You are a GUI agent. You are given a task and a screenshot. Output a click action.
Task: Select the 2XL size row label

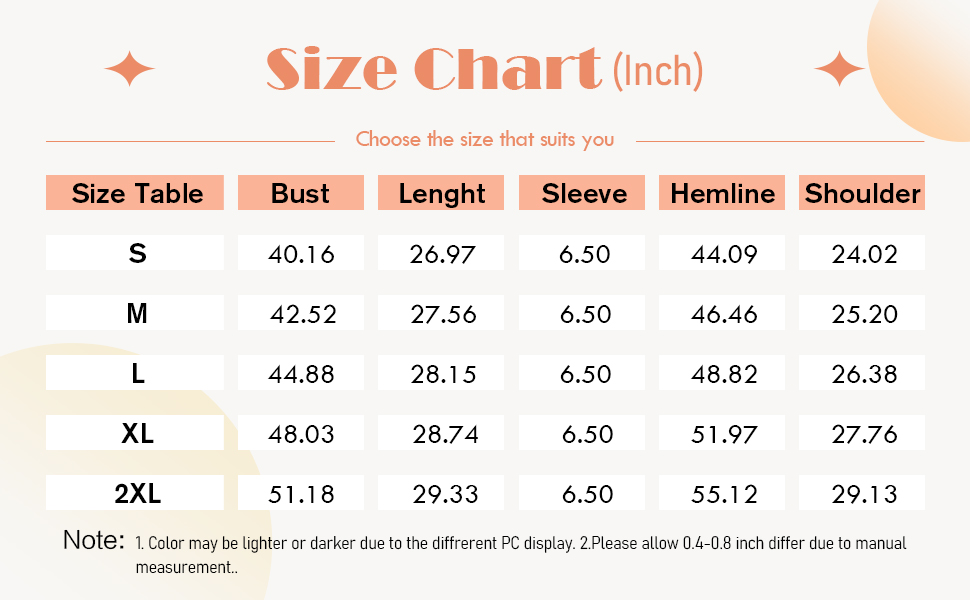tap(137, 494)
